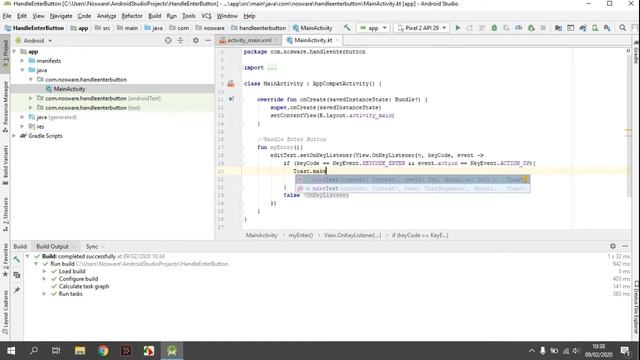Hide the Build panel with the minus icon
Image resolution: width=640 pixels, height=360 pixels.
(625, 246)
